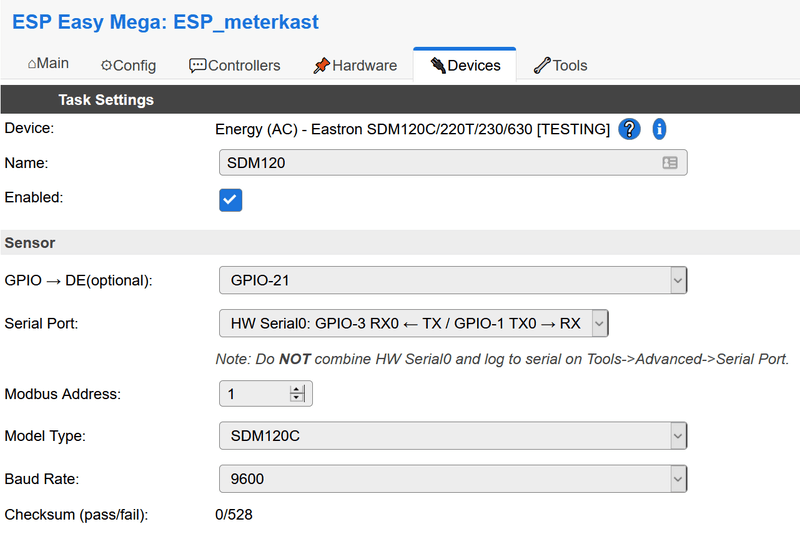The width and height of the screenshot is (800, 534).
Task: Increase Modbus Address with up arrow
Action: click(297, 389)
